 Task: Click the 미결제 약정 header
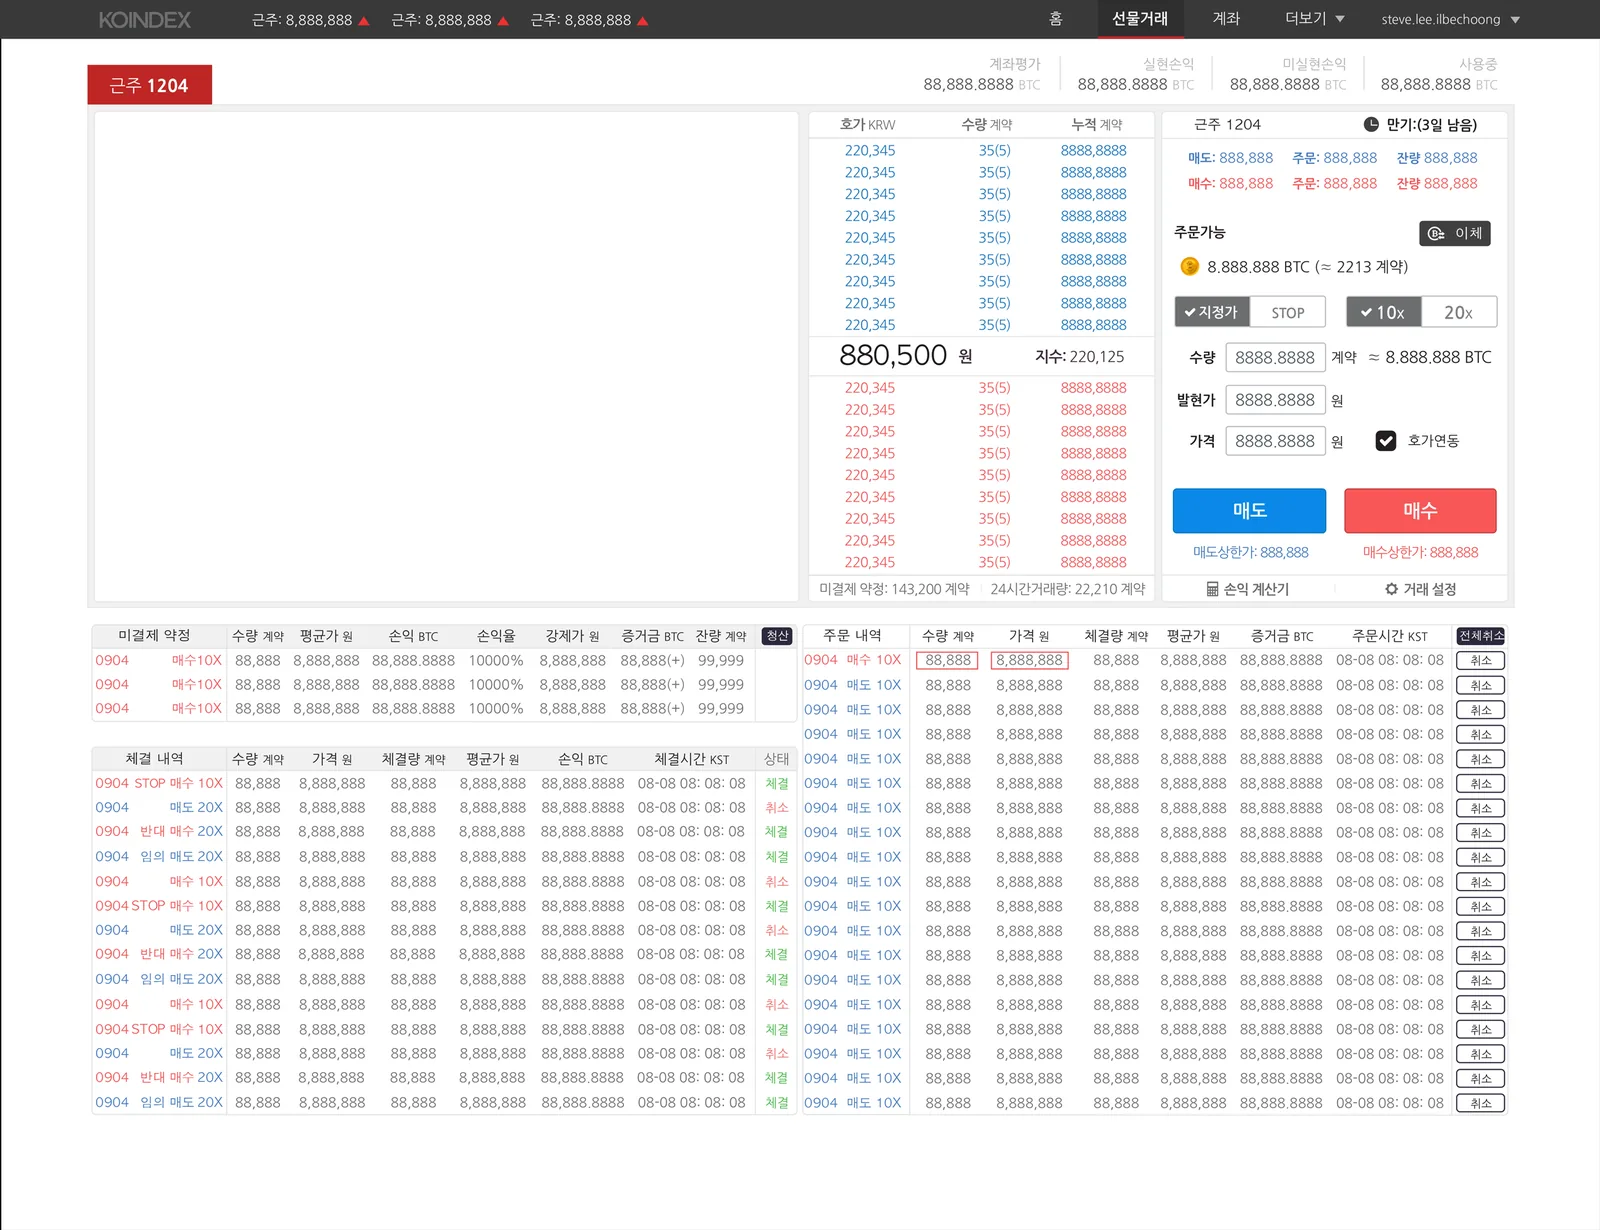pyautogui.click(x=154, y=635)
